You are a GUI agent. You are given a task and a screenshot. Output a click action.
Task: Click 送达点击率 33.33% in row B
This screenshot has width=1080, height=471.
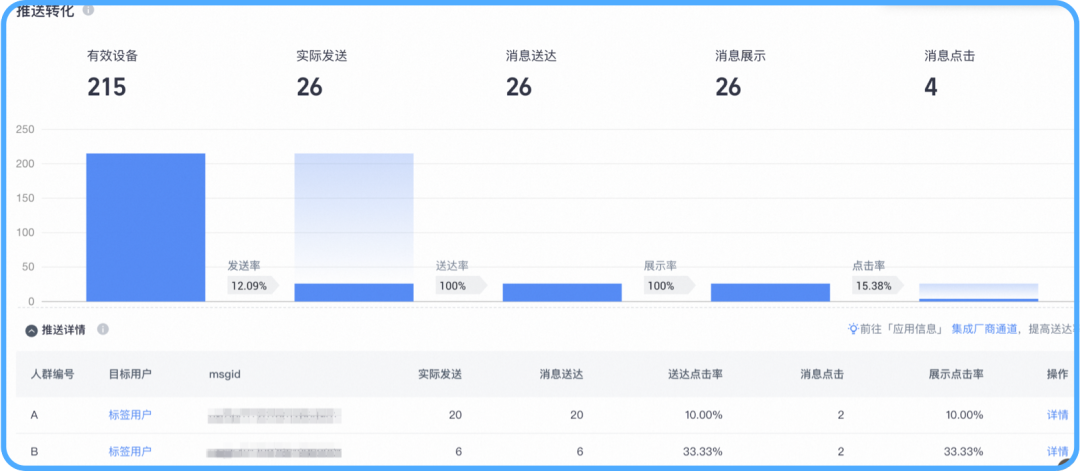[703, 452]
